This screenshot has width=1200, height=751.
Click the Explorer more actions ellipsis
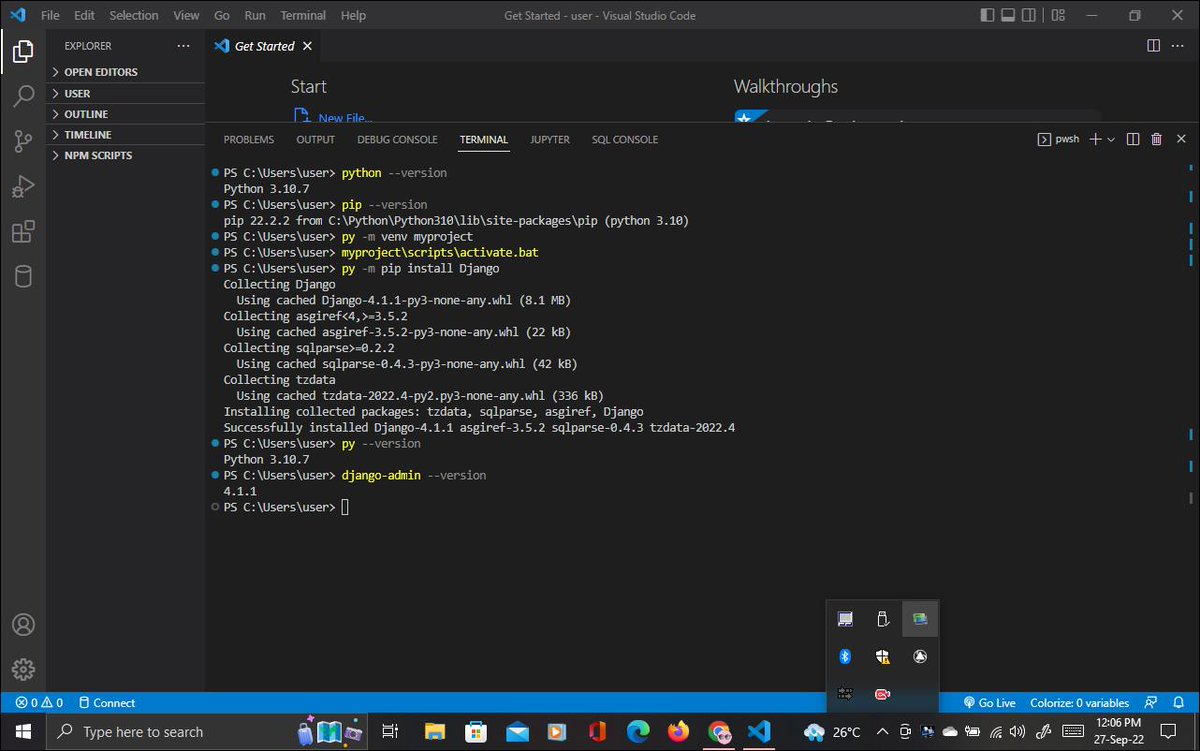(183, 46)
